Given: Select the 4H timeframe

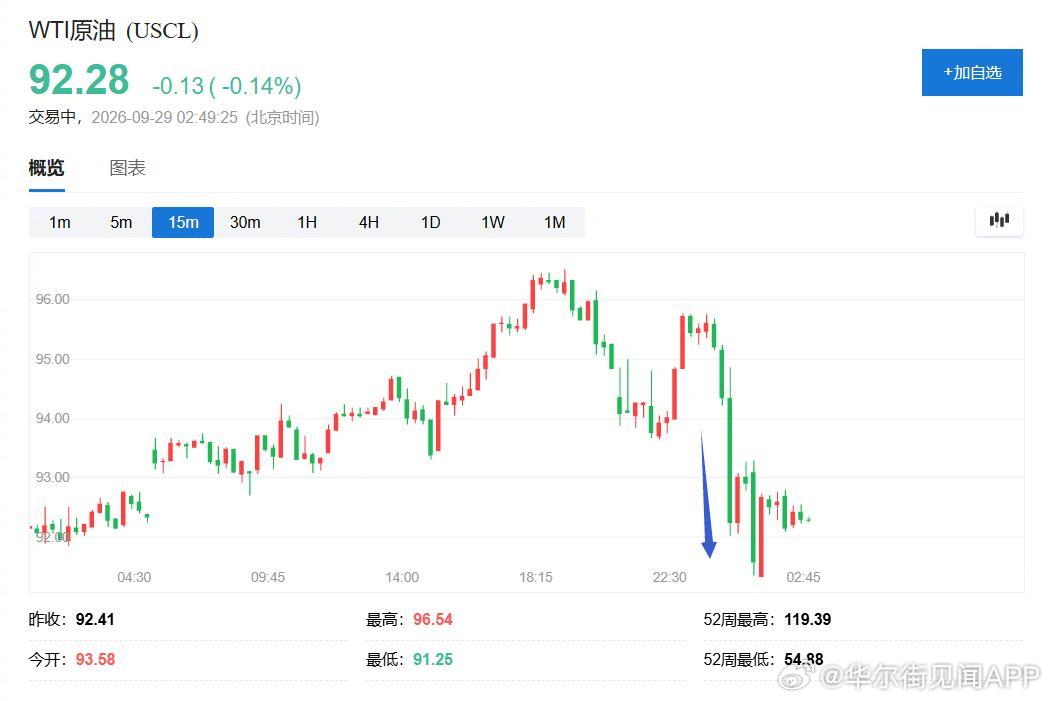Looking at the screenshot, I should tap(369, 222).
